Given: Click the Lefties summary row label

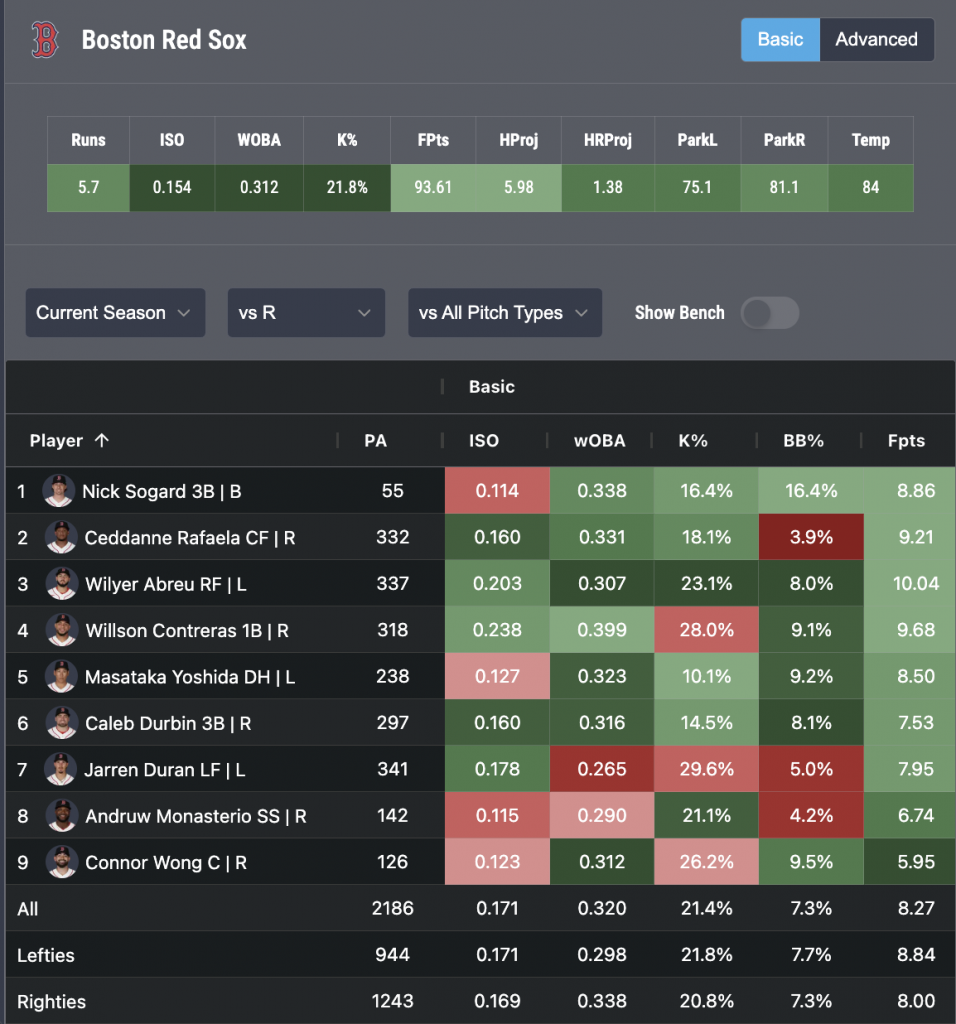Looking at the screenshot, I should click(46, 955).
